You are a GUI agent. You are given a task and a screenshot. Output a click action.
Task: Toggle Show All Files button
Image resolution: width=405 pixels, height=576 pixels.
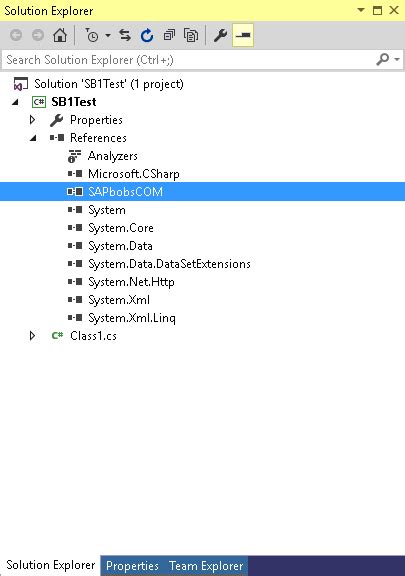pyautogui.click(x=191, y=36)
